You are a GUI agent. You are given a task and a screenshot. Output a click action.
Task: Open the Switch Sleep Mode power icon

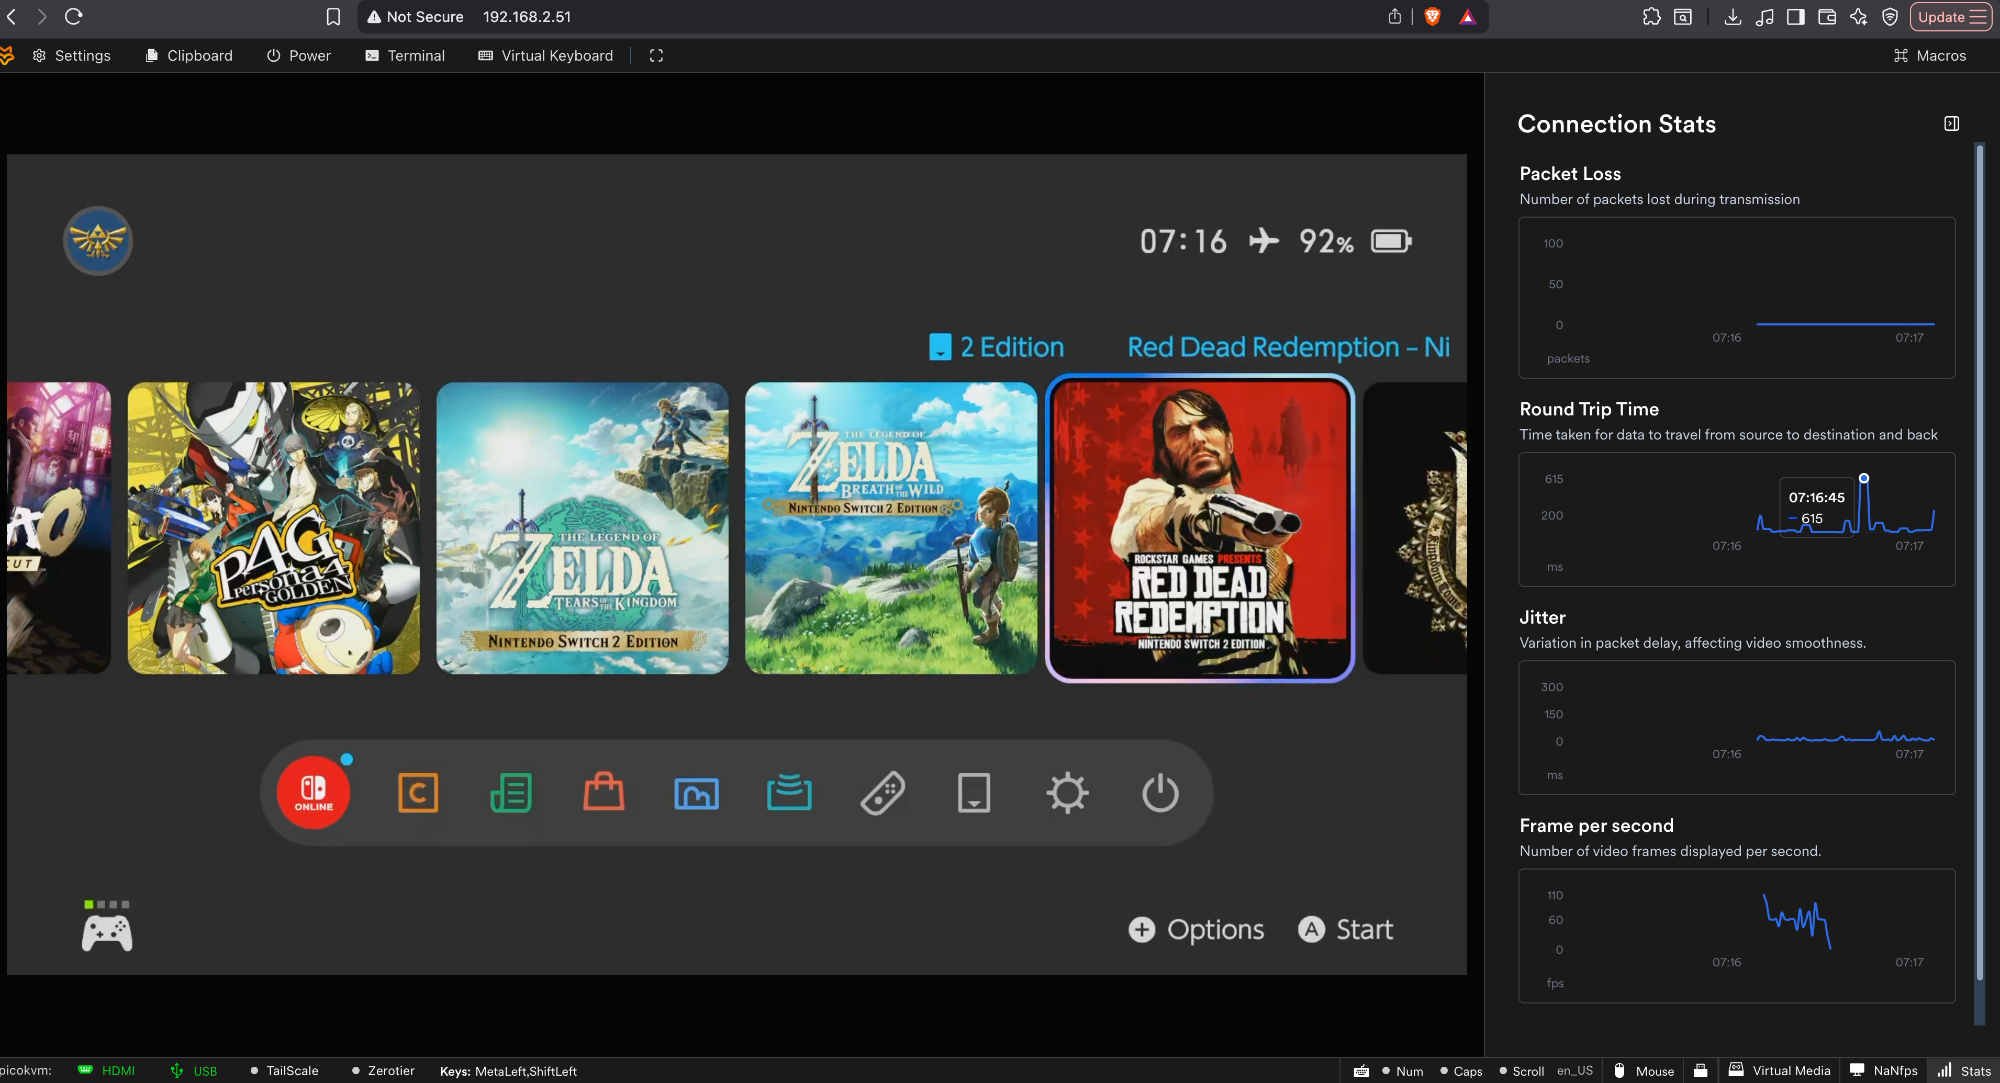coord(1160,793)
